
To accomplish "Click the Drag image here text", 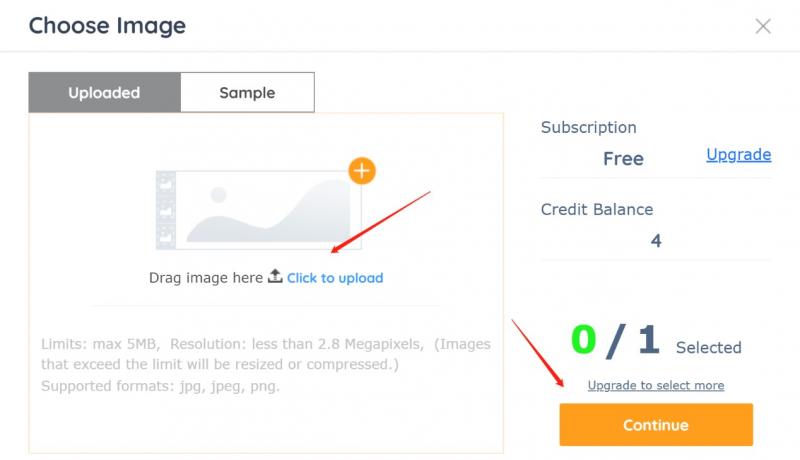I will click(x=206, y=278).
